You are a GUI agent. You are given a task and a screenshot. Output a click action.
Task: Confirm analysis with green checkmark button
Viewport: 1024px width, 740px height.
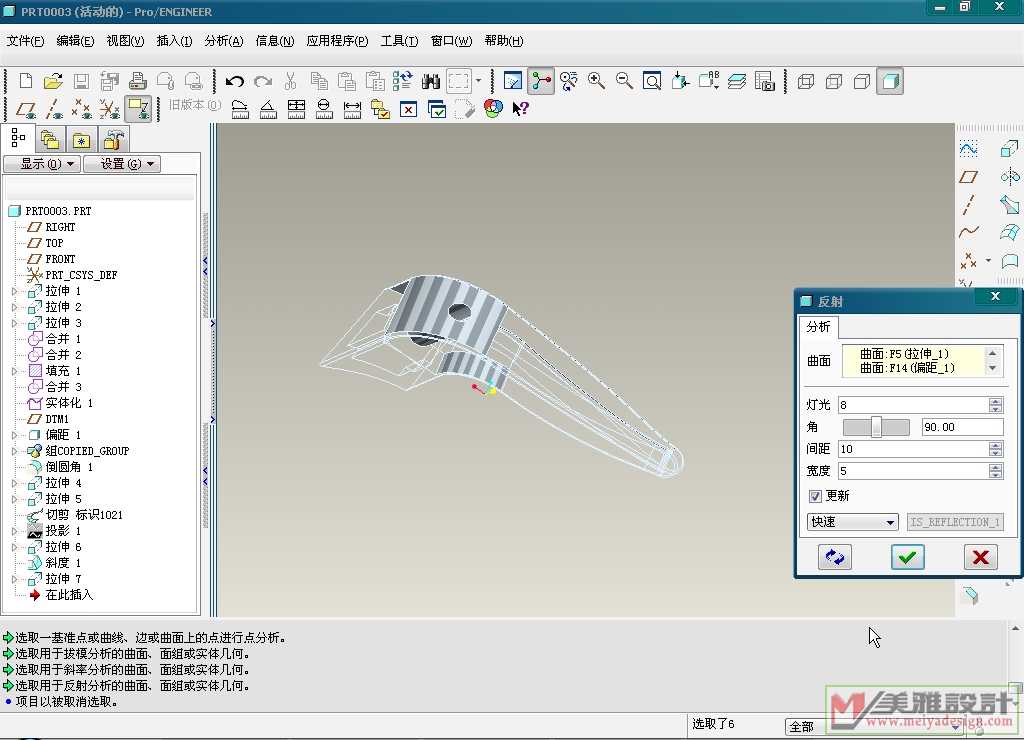tap(908, 557)
